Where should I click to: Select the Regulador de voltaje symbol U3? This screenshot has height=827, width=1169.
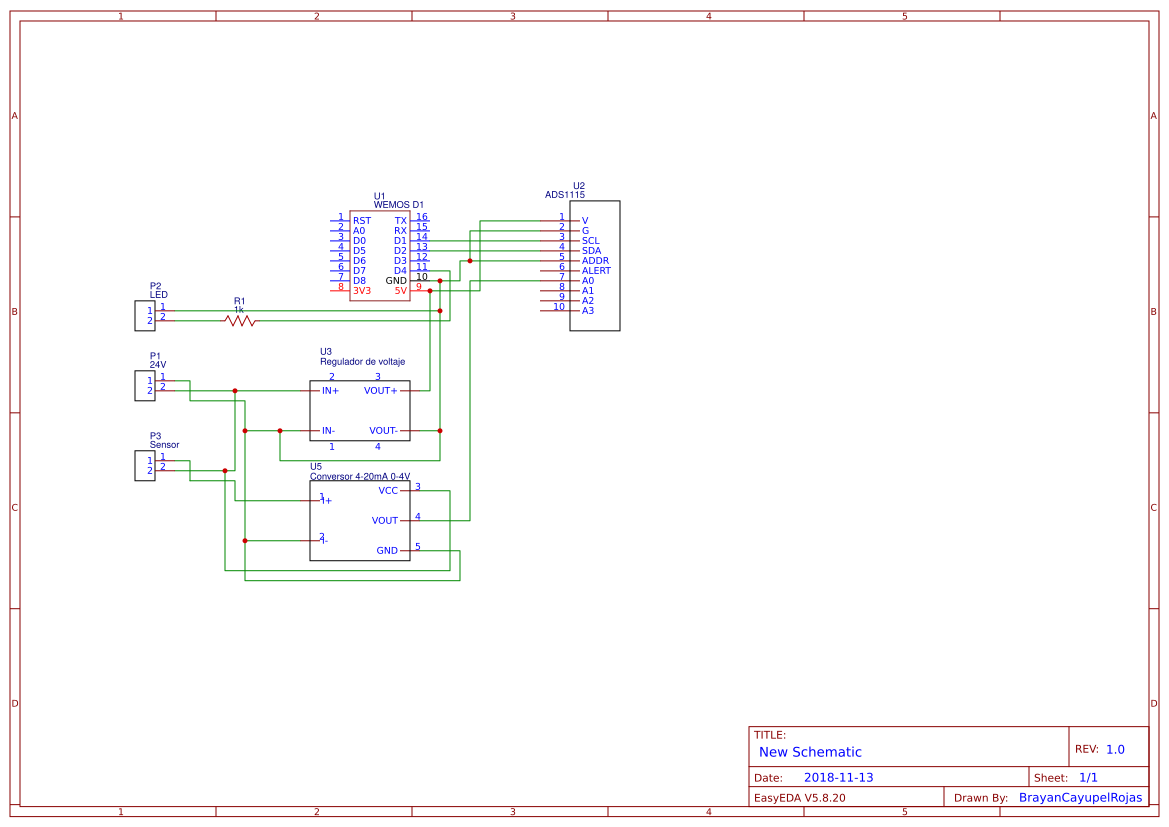360,408
